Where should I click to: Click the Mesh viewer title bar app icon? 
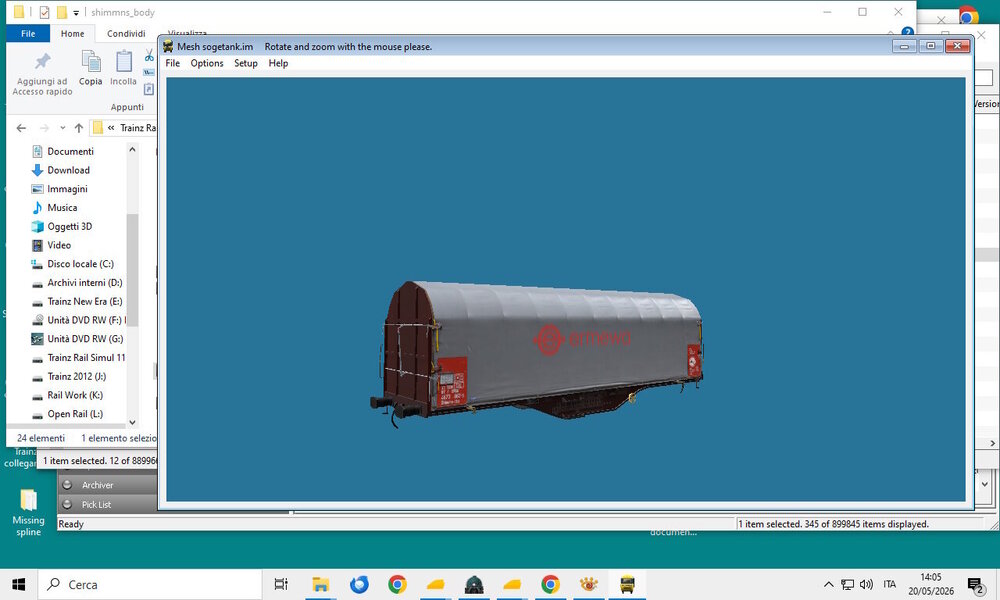point(168,47)
